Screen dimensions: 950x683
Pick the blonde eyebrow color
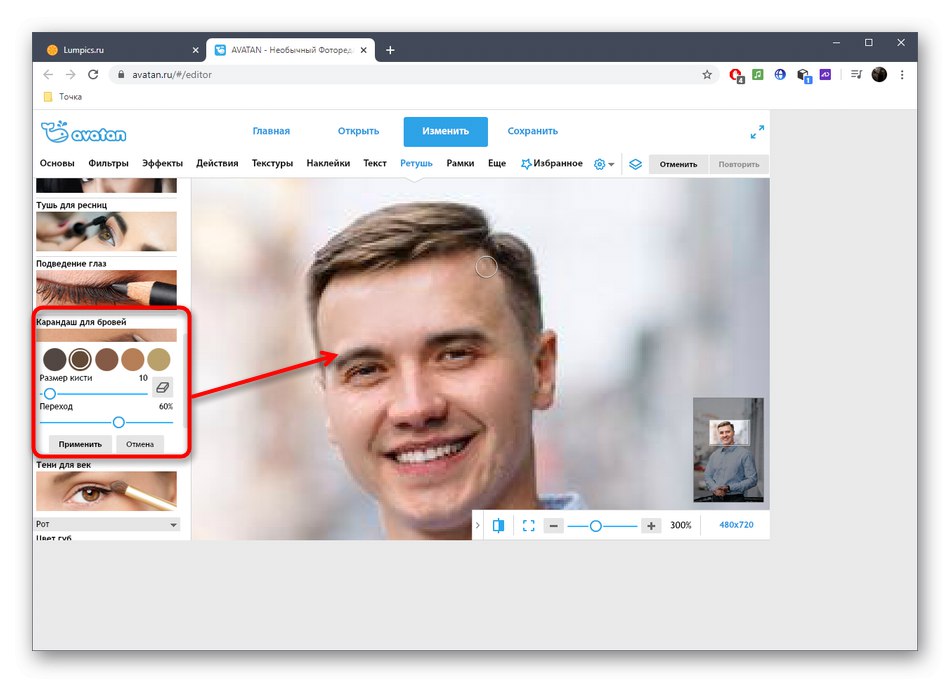(159, 359)
